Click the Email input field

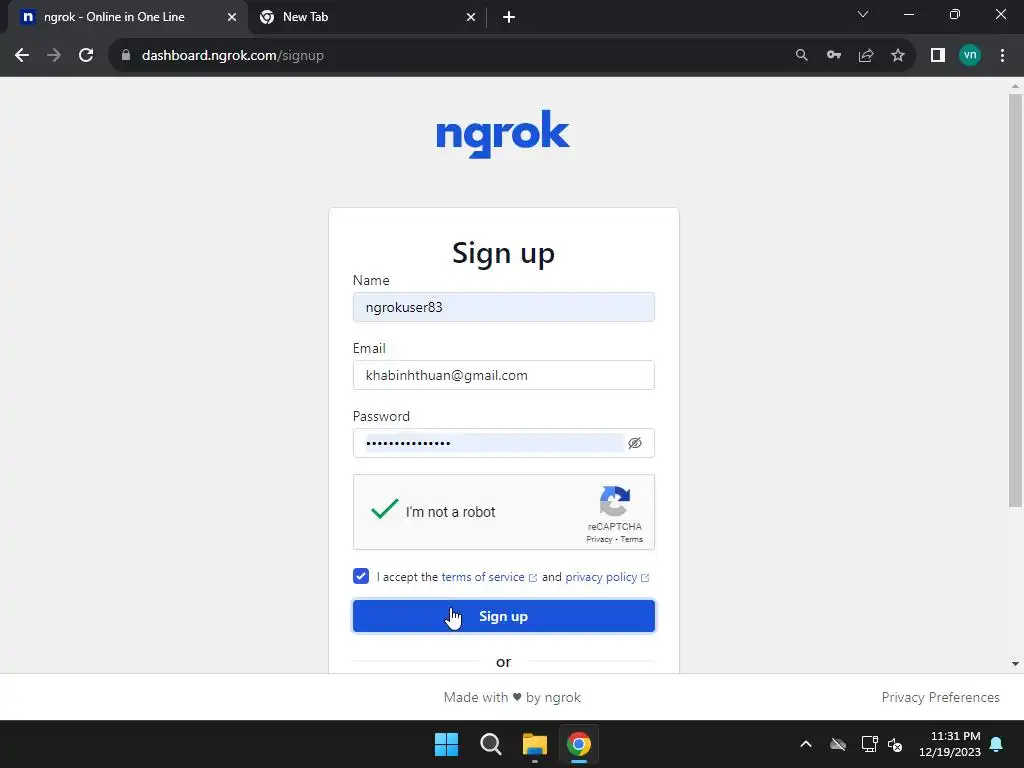[x=504, y=375]
